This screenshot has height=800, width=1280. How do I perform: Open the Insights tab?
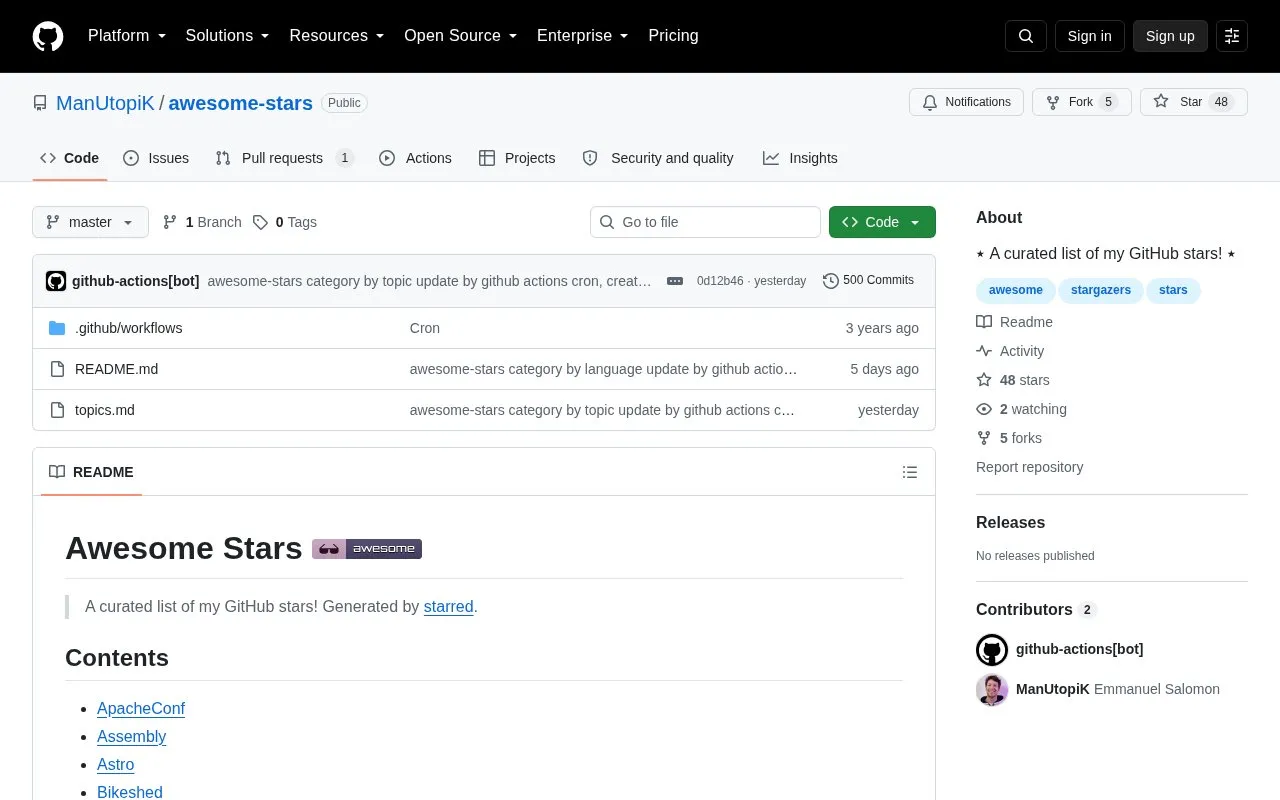(800, 158)
